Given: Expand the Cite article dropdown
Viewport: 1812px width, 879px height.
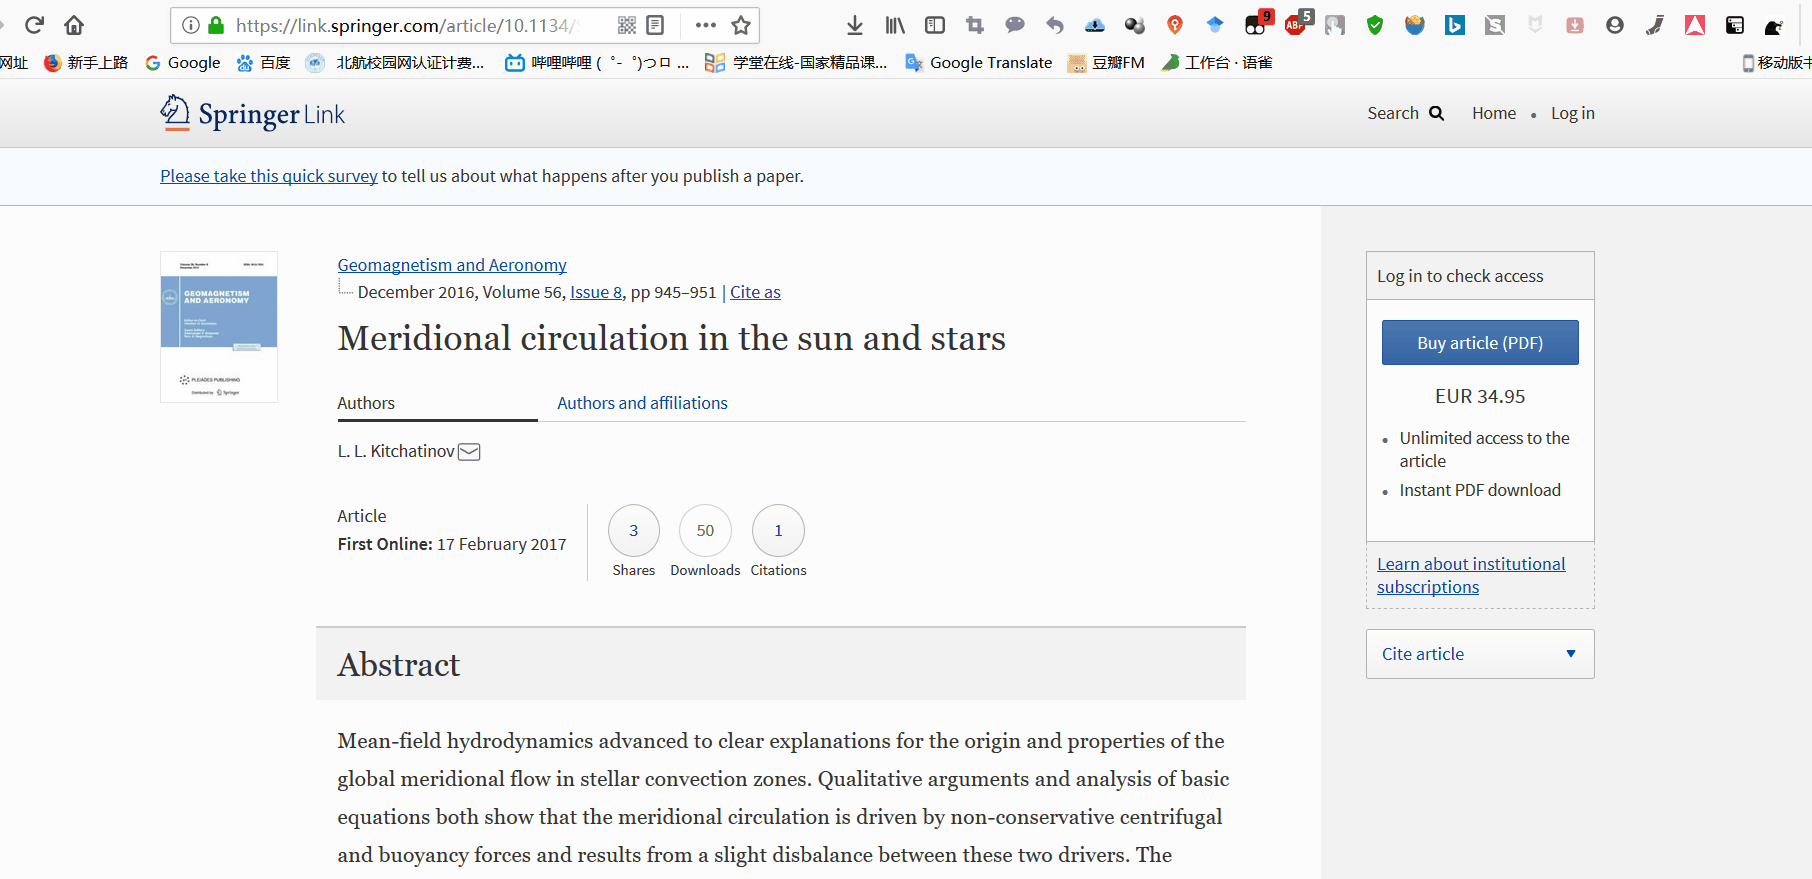Looking at the screenshot, I should tap(1480, 654).
